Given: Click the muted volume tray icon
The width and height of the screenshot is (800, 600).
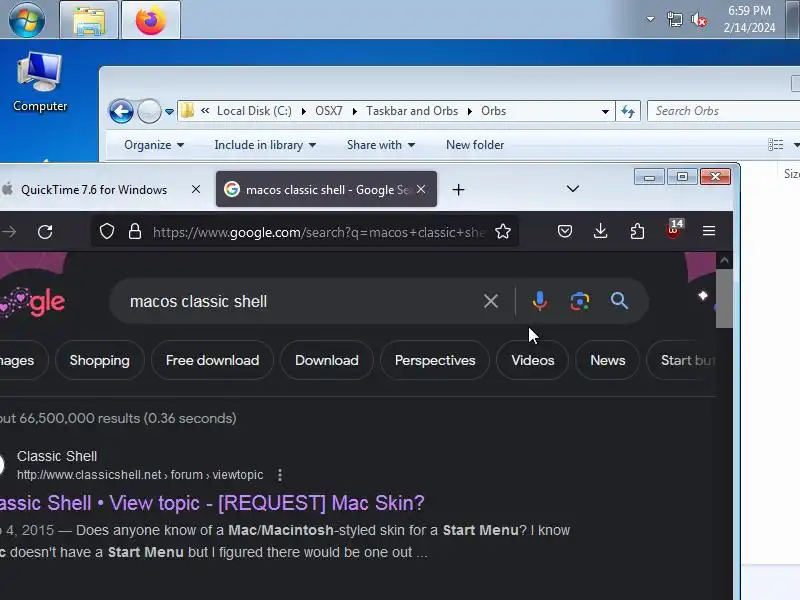Looking at the screenshot, I should click(x=699, y=20).
